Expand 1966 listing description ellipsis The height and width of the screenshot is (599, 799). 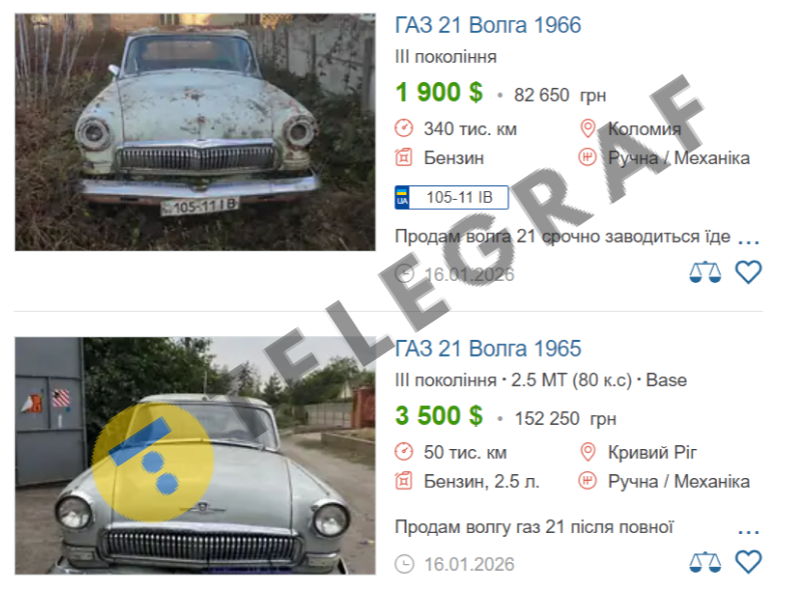pyautogui.click(x=749, y=240)
